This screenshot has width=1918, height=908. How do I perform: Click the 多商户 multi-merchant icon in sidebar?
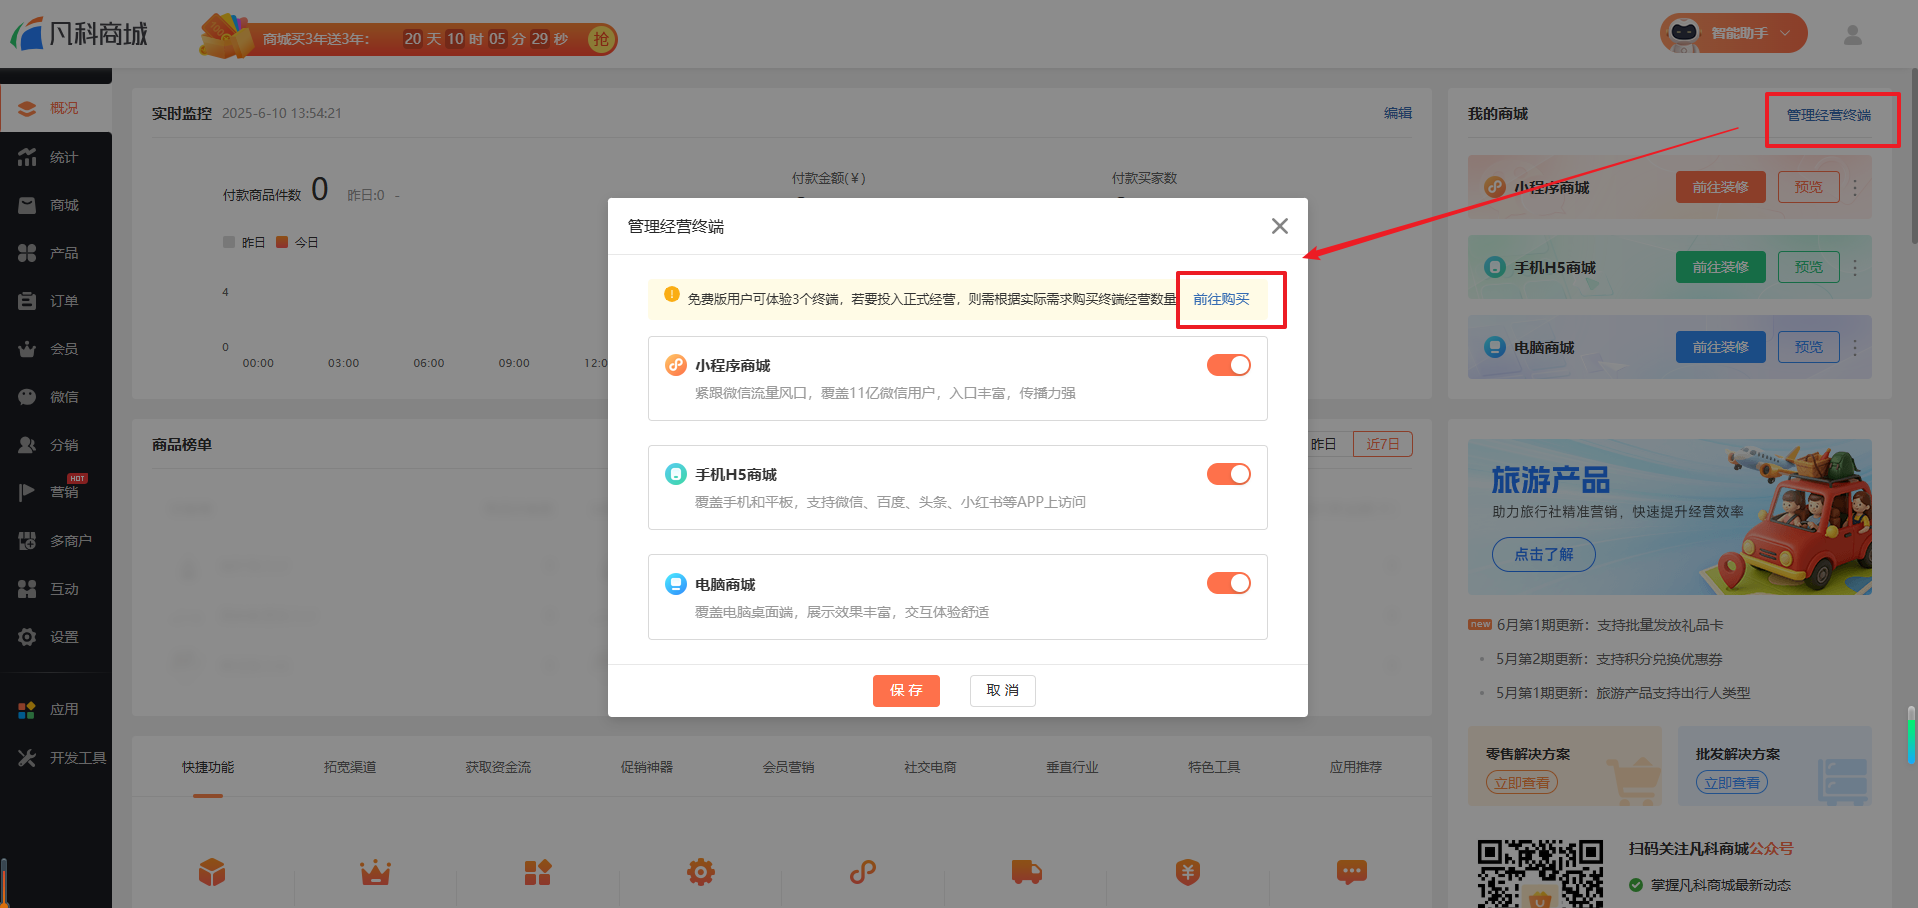(x=27, y=541)
